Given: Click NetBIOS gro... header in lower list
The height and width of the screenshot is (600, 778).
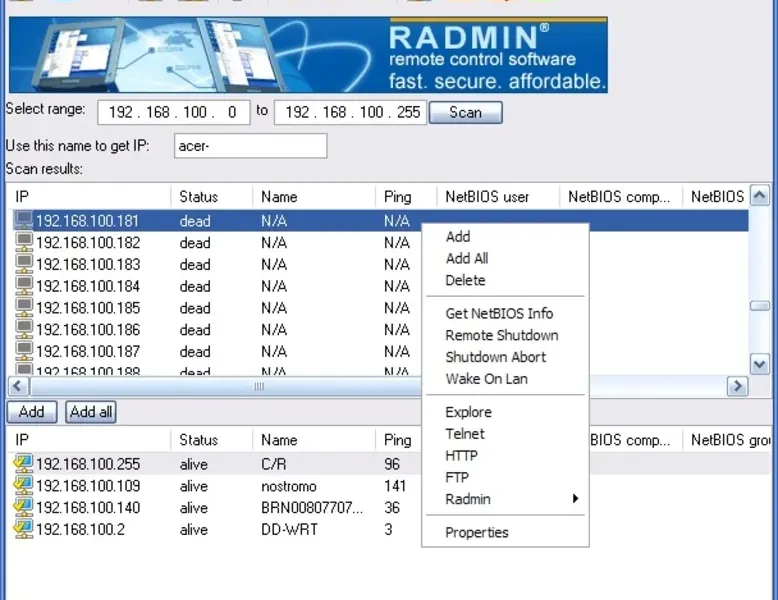Looking at the screenshot, I should (x=727, y=440).
